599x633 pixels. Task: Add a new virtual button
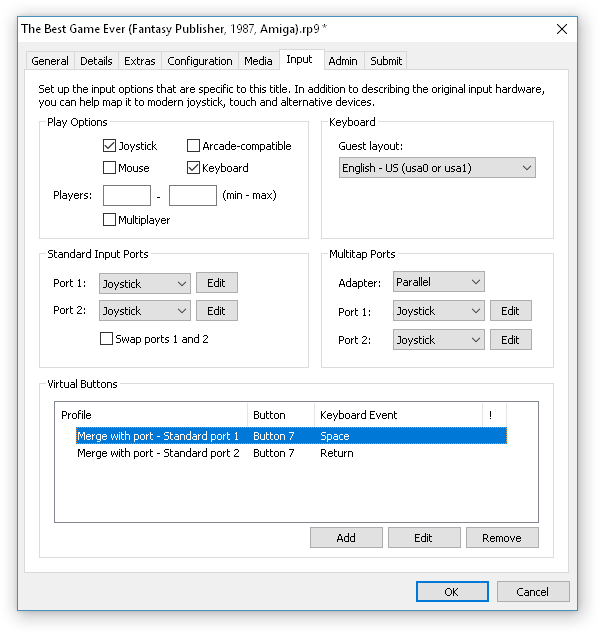[x=346, y=538]
